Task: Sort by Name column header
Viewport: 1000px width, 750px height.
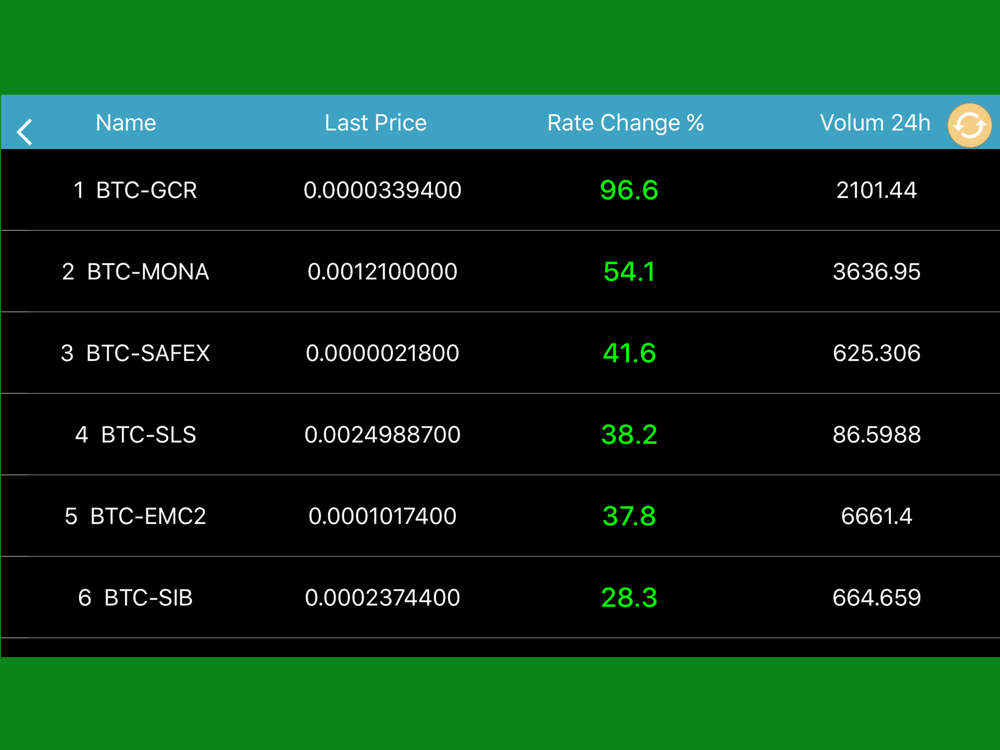Action: click(126, 122)
